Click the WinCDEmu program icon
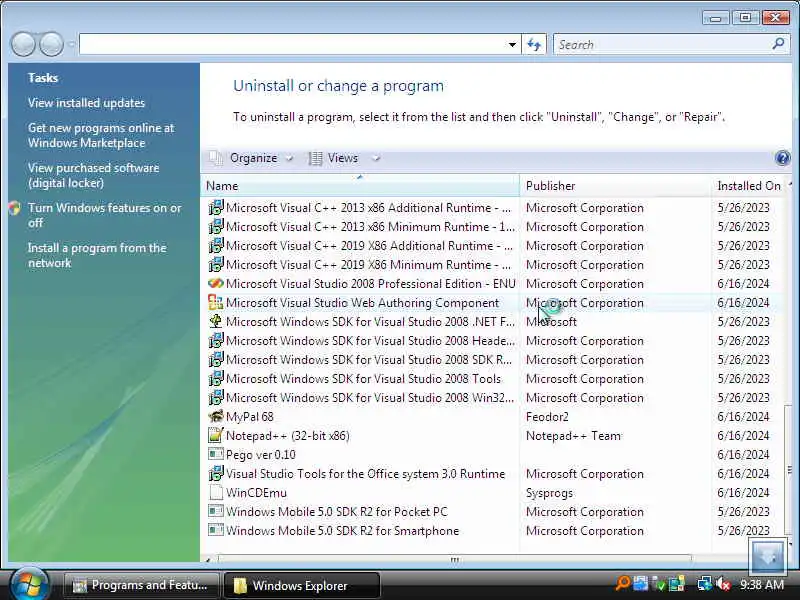Viewport: 800px width, 600px height. pyautogui.click(x=216, y=492)
